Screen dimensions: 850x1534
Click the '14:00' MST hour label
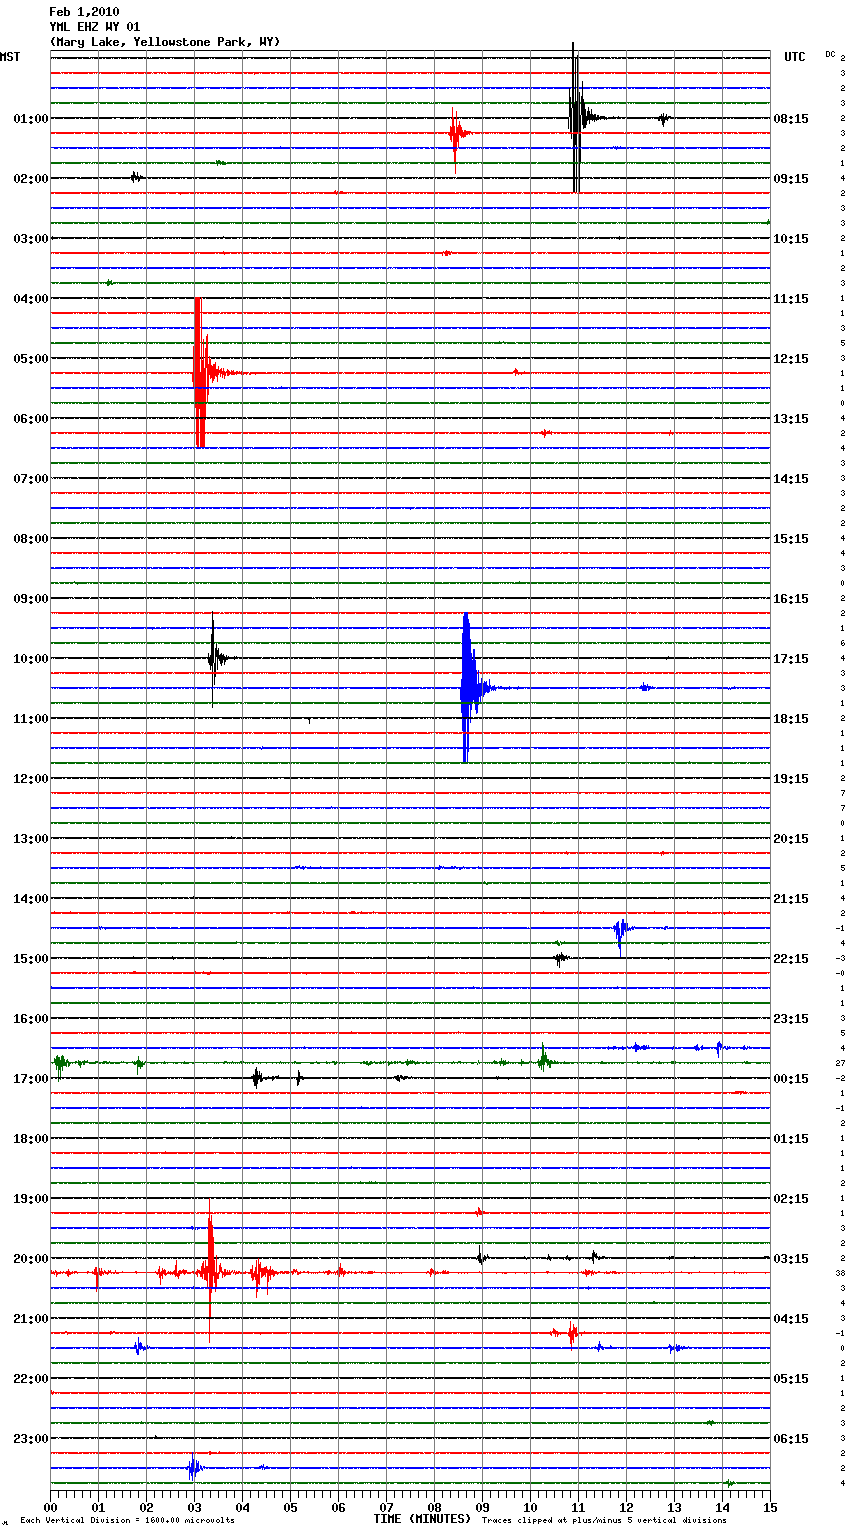tap(30, 898)
